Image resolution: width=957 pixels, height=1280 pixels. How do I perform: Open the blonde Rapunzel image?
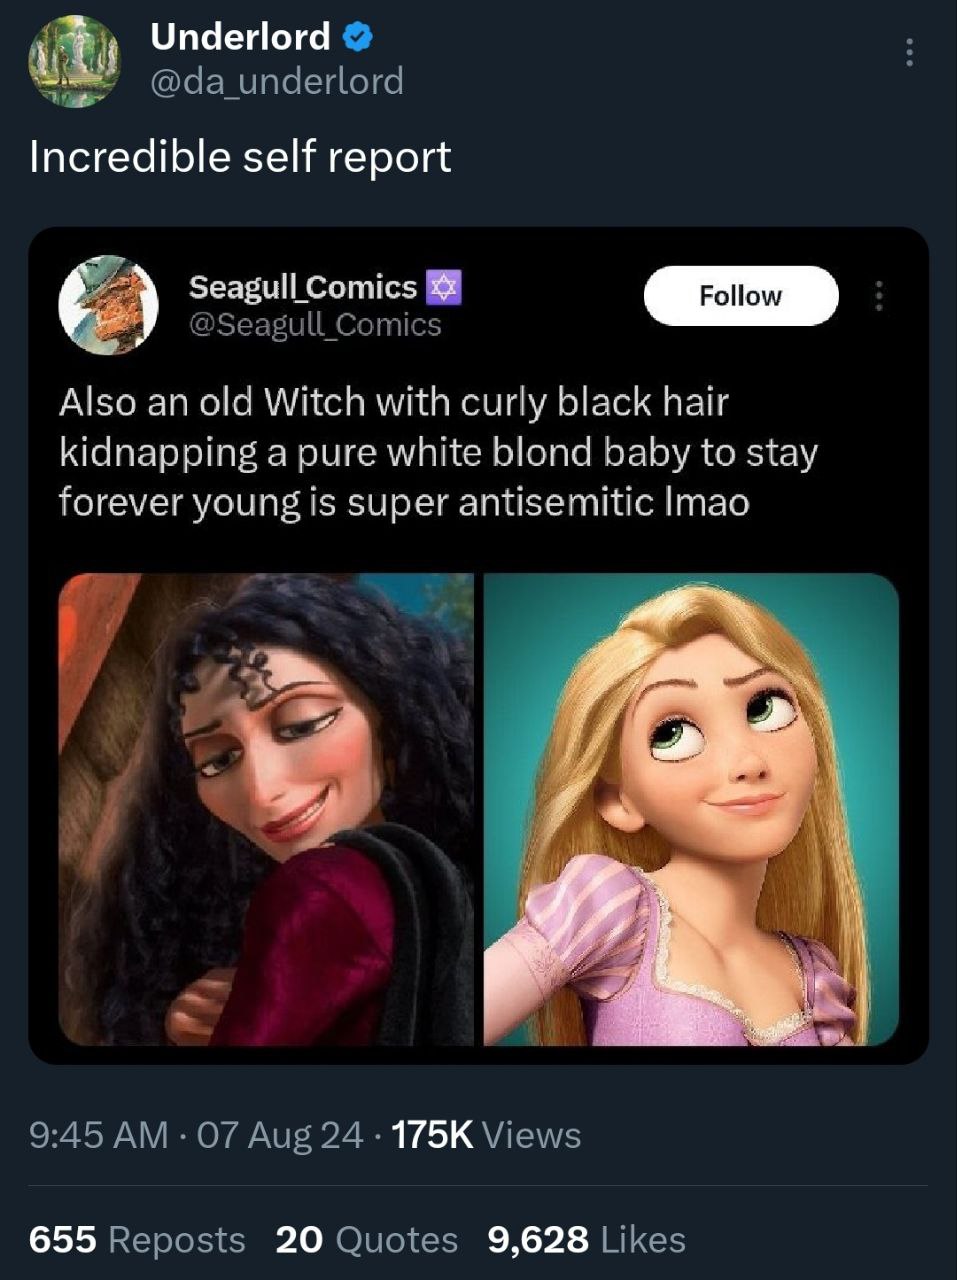point(691,809)
